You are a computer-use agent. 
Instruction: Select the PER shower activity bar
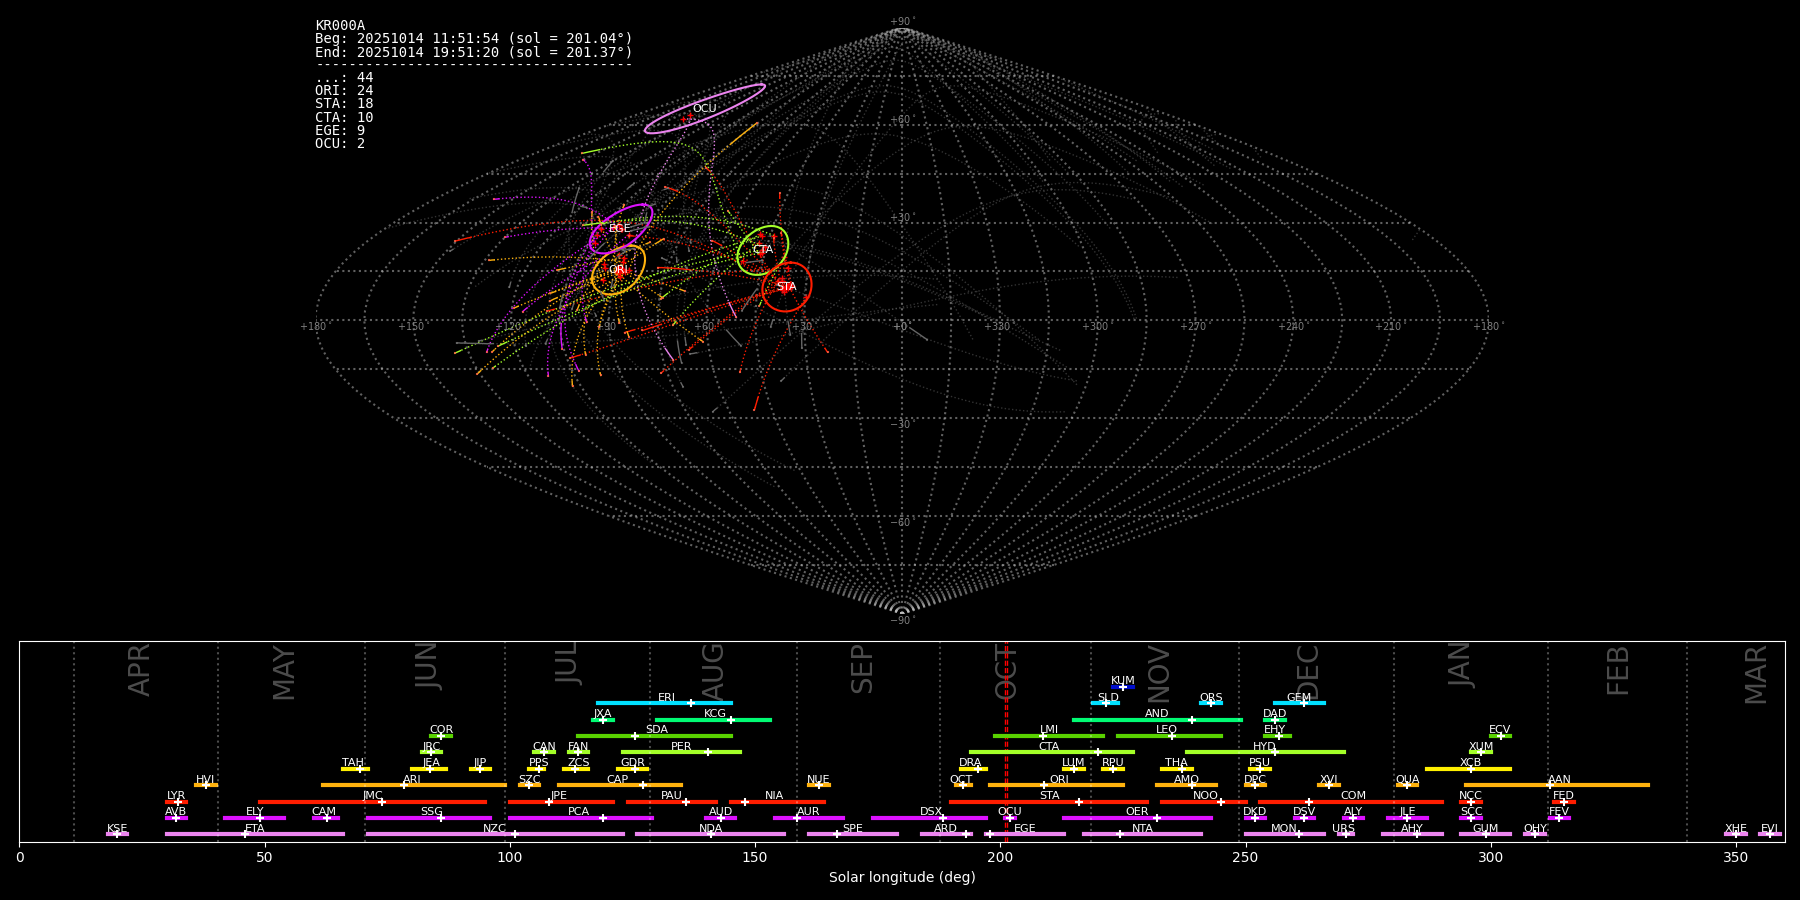pos(681,752)
